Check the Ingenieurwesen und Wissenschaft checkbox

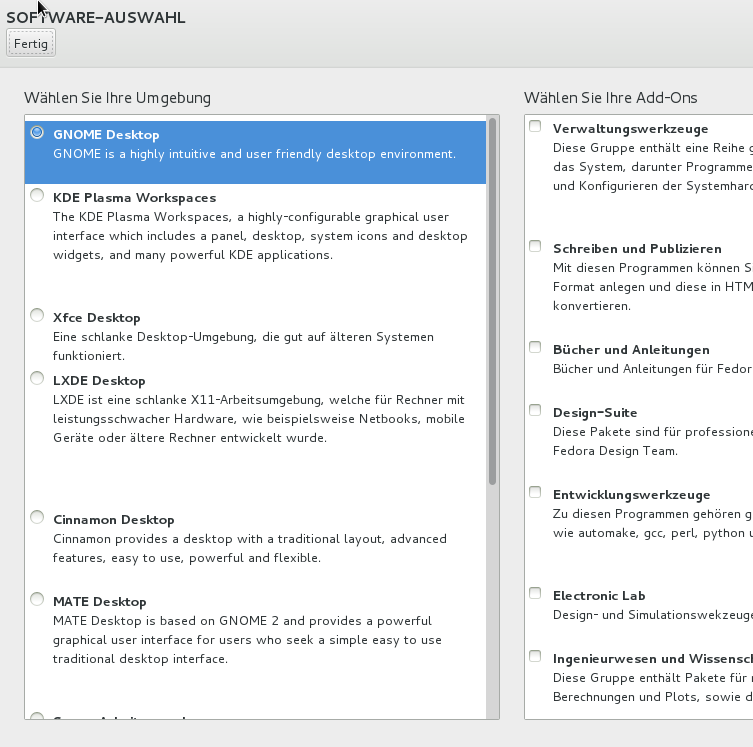[x=535, y=656]
